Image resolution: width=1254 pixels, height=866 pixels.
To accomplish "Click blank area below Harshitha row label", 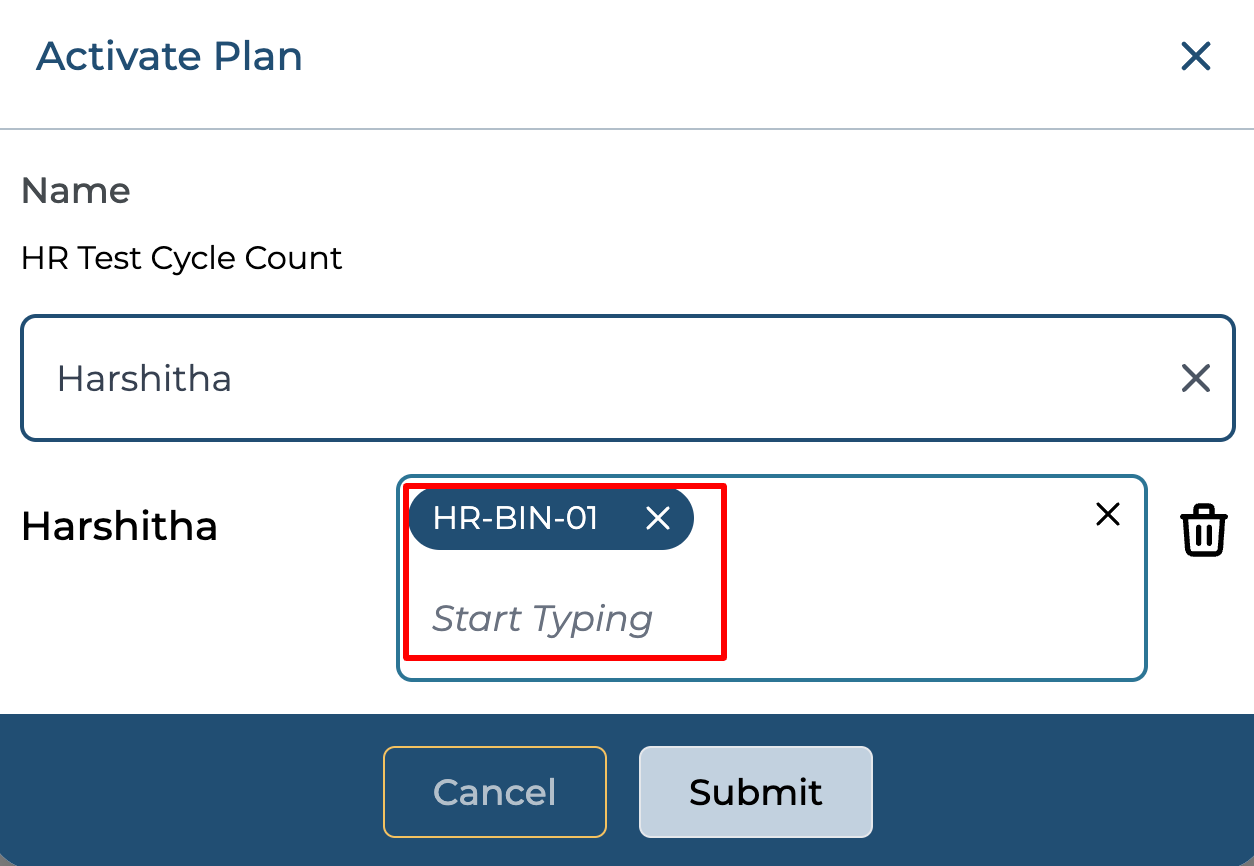I will pyautogui.click(x=150, y=630).
